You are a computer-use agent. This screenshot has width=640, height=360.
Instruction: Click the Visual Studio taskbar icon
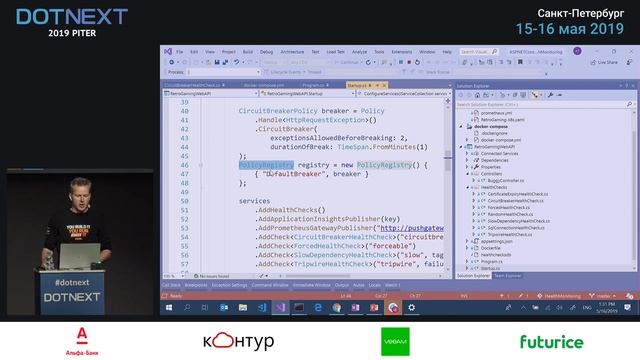pyautogui.click(x=280, y=307)
